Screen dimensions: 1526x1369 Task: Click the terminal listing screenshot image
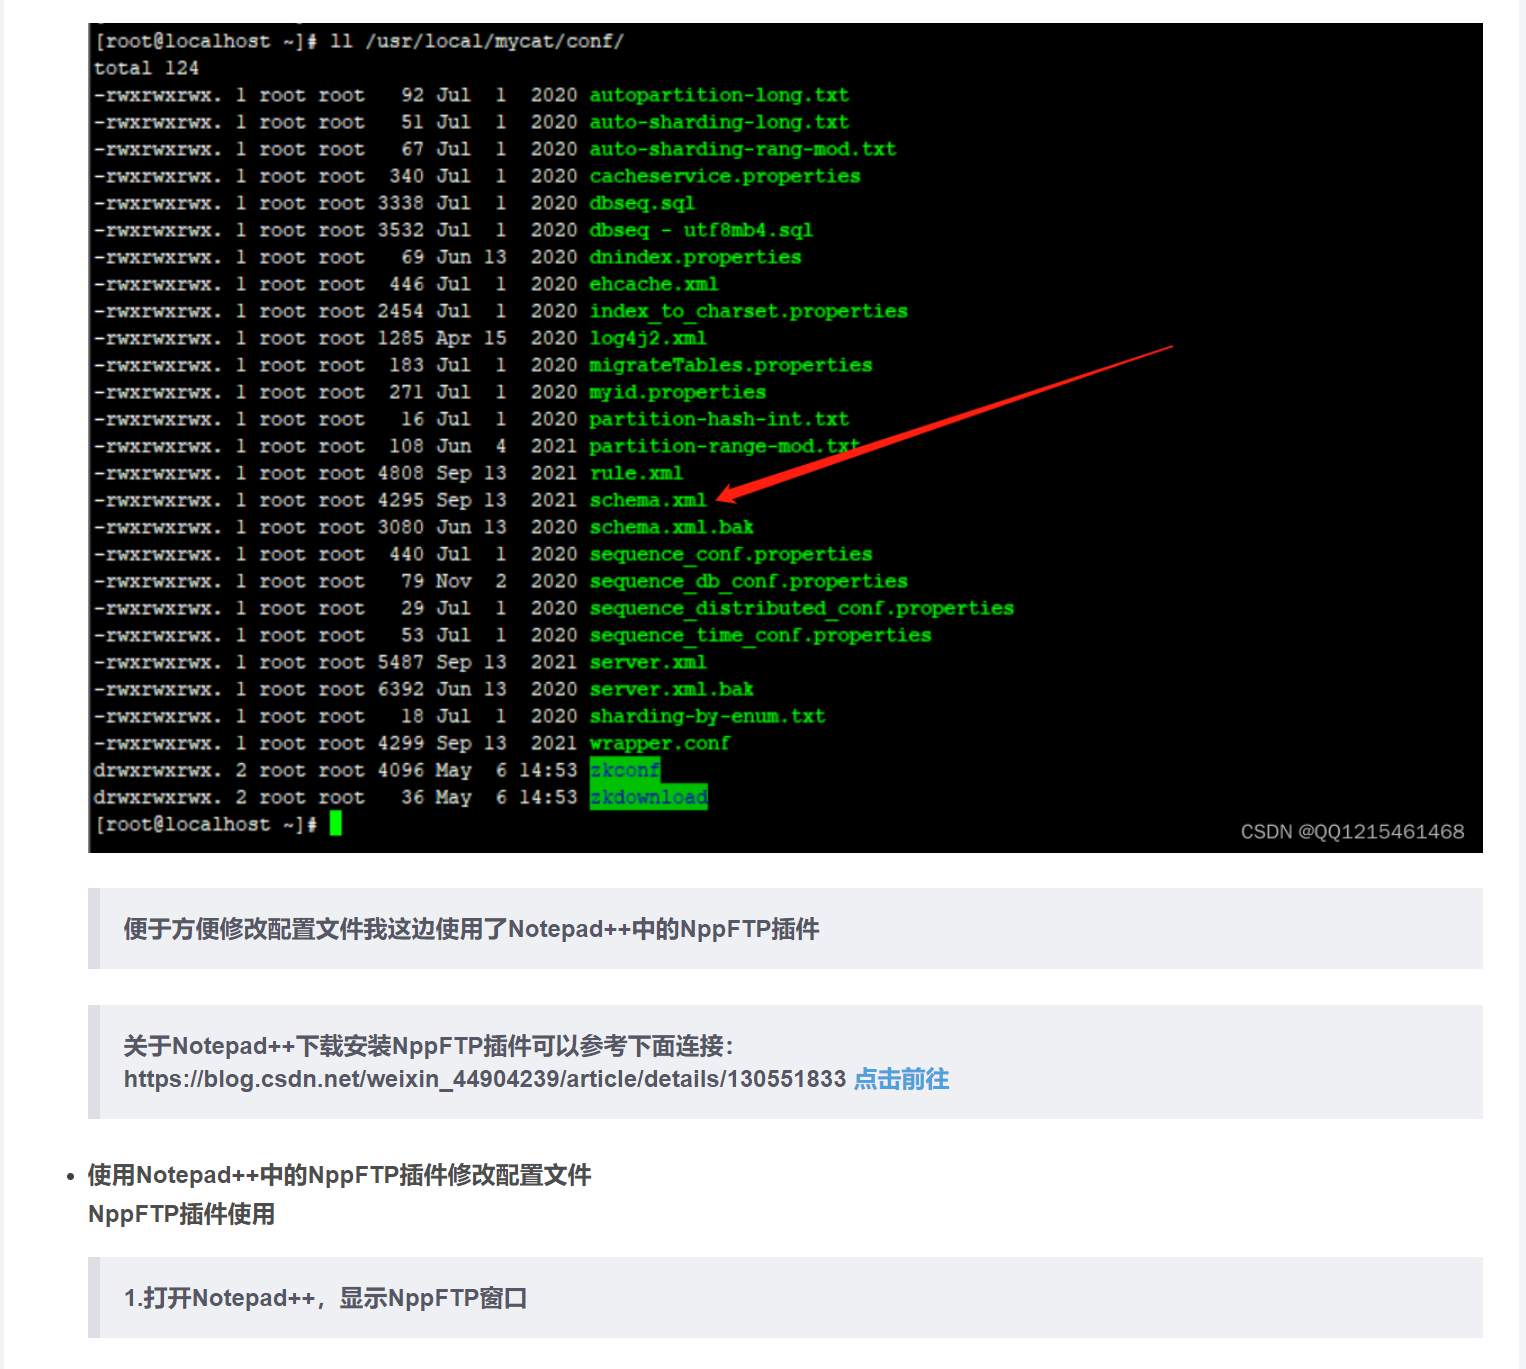click(785, 438)
